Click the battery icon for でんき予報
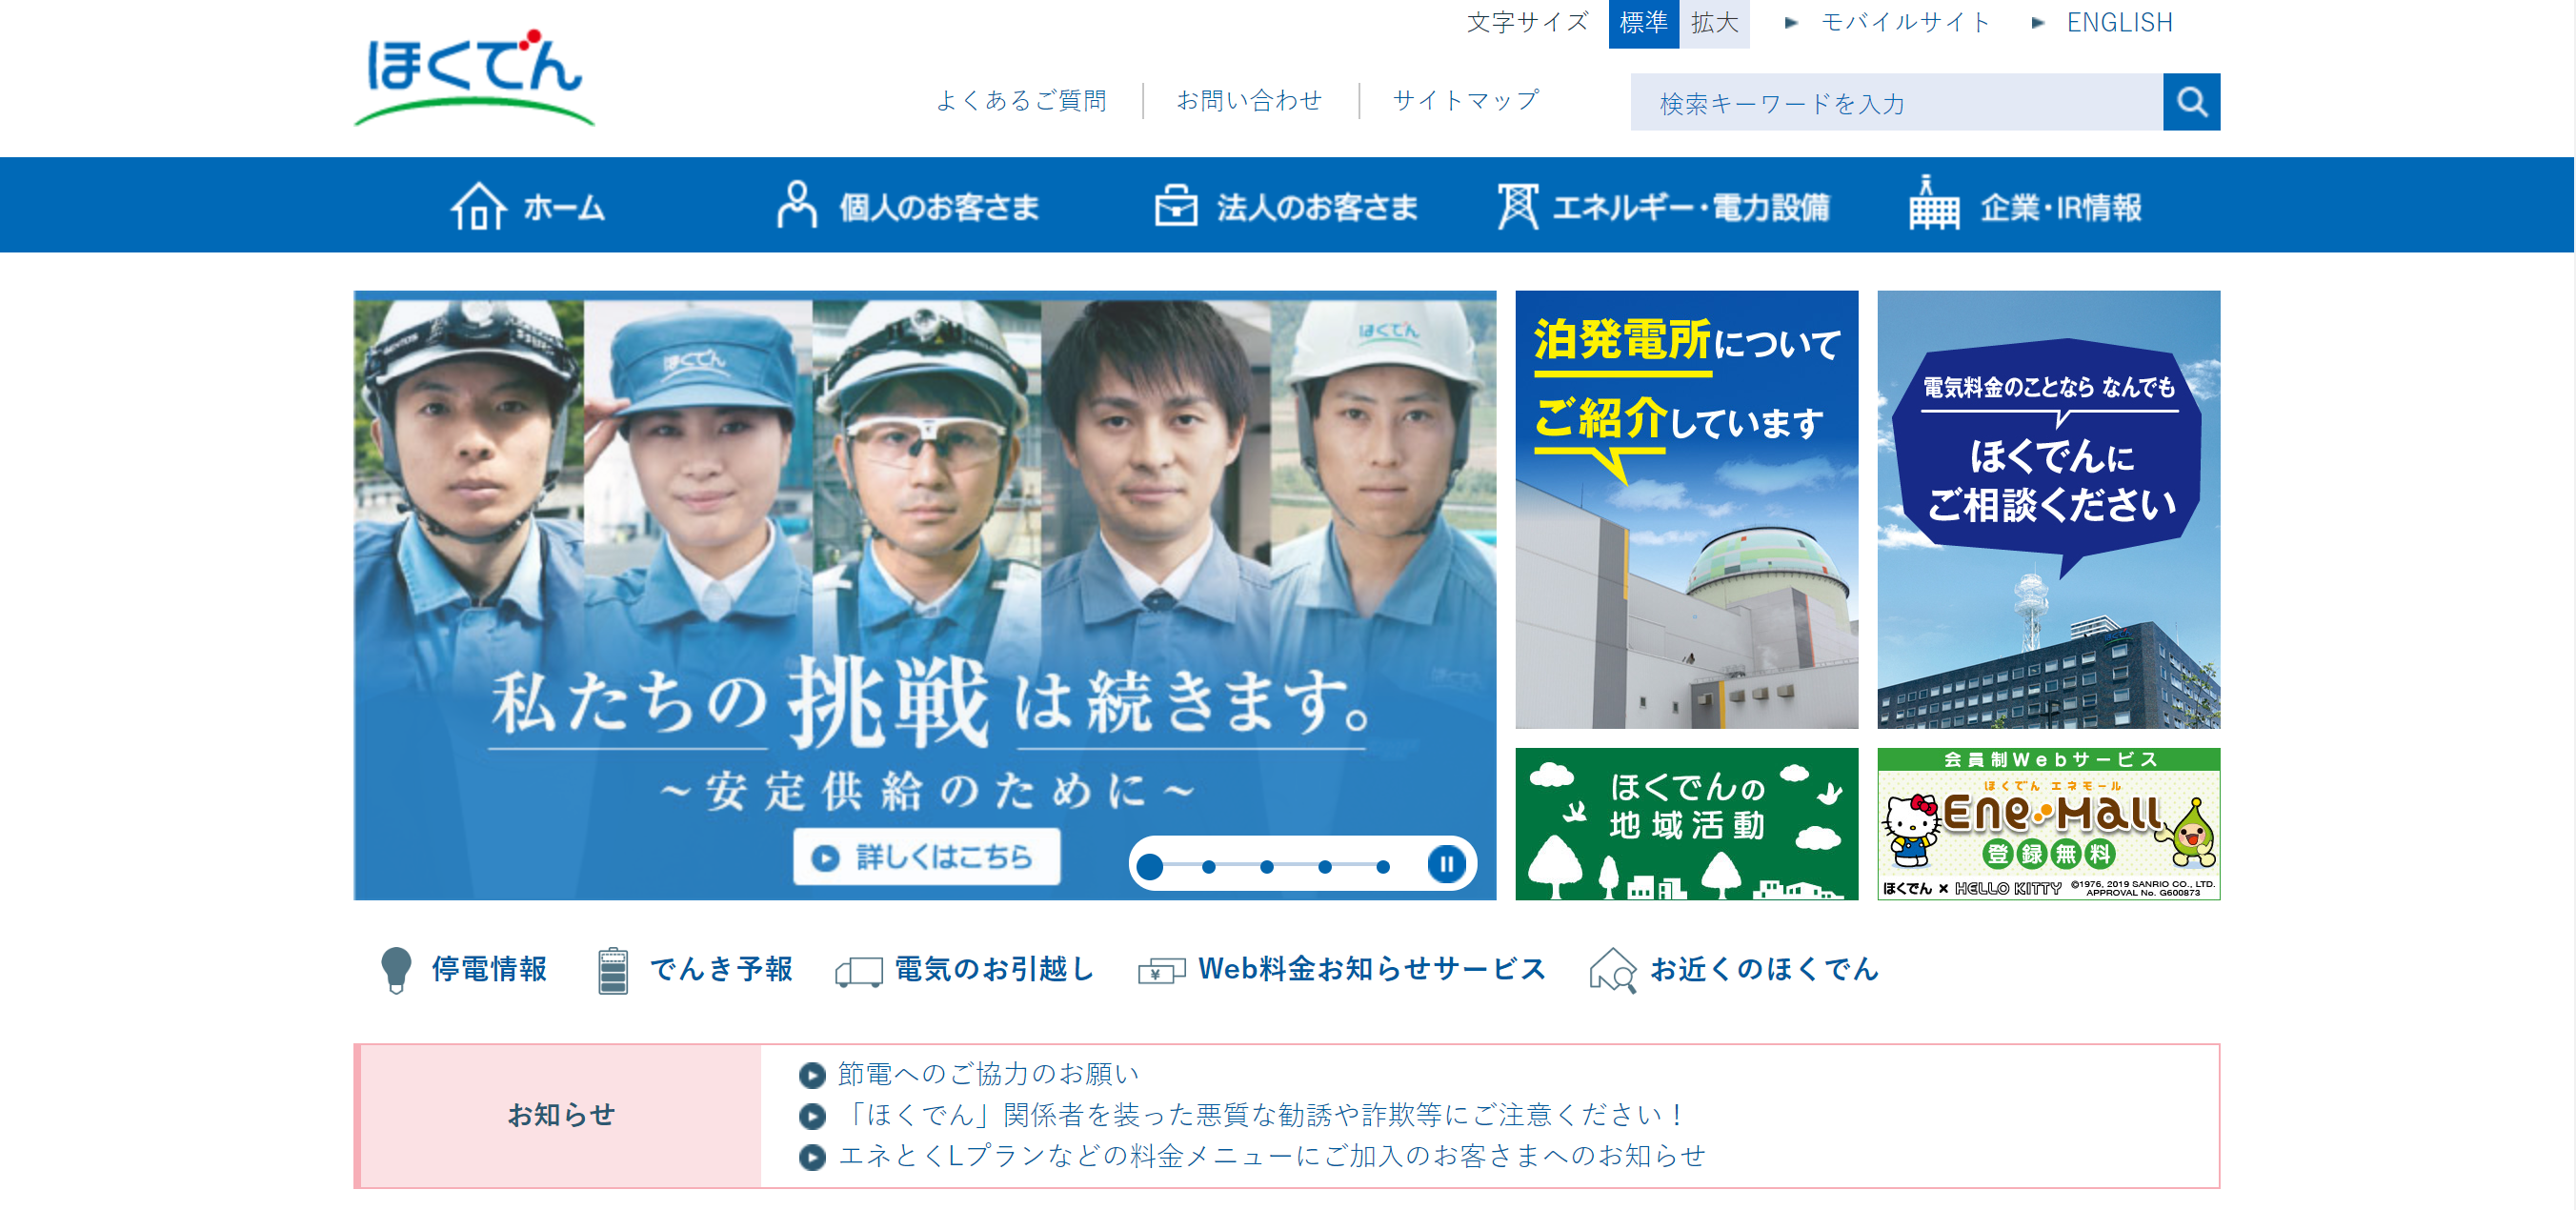 tap(613, 970)
